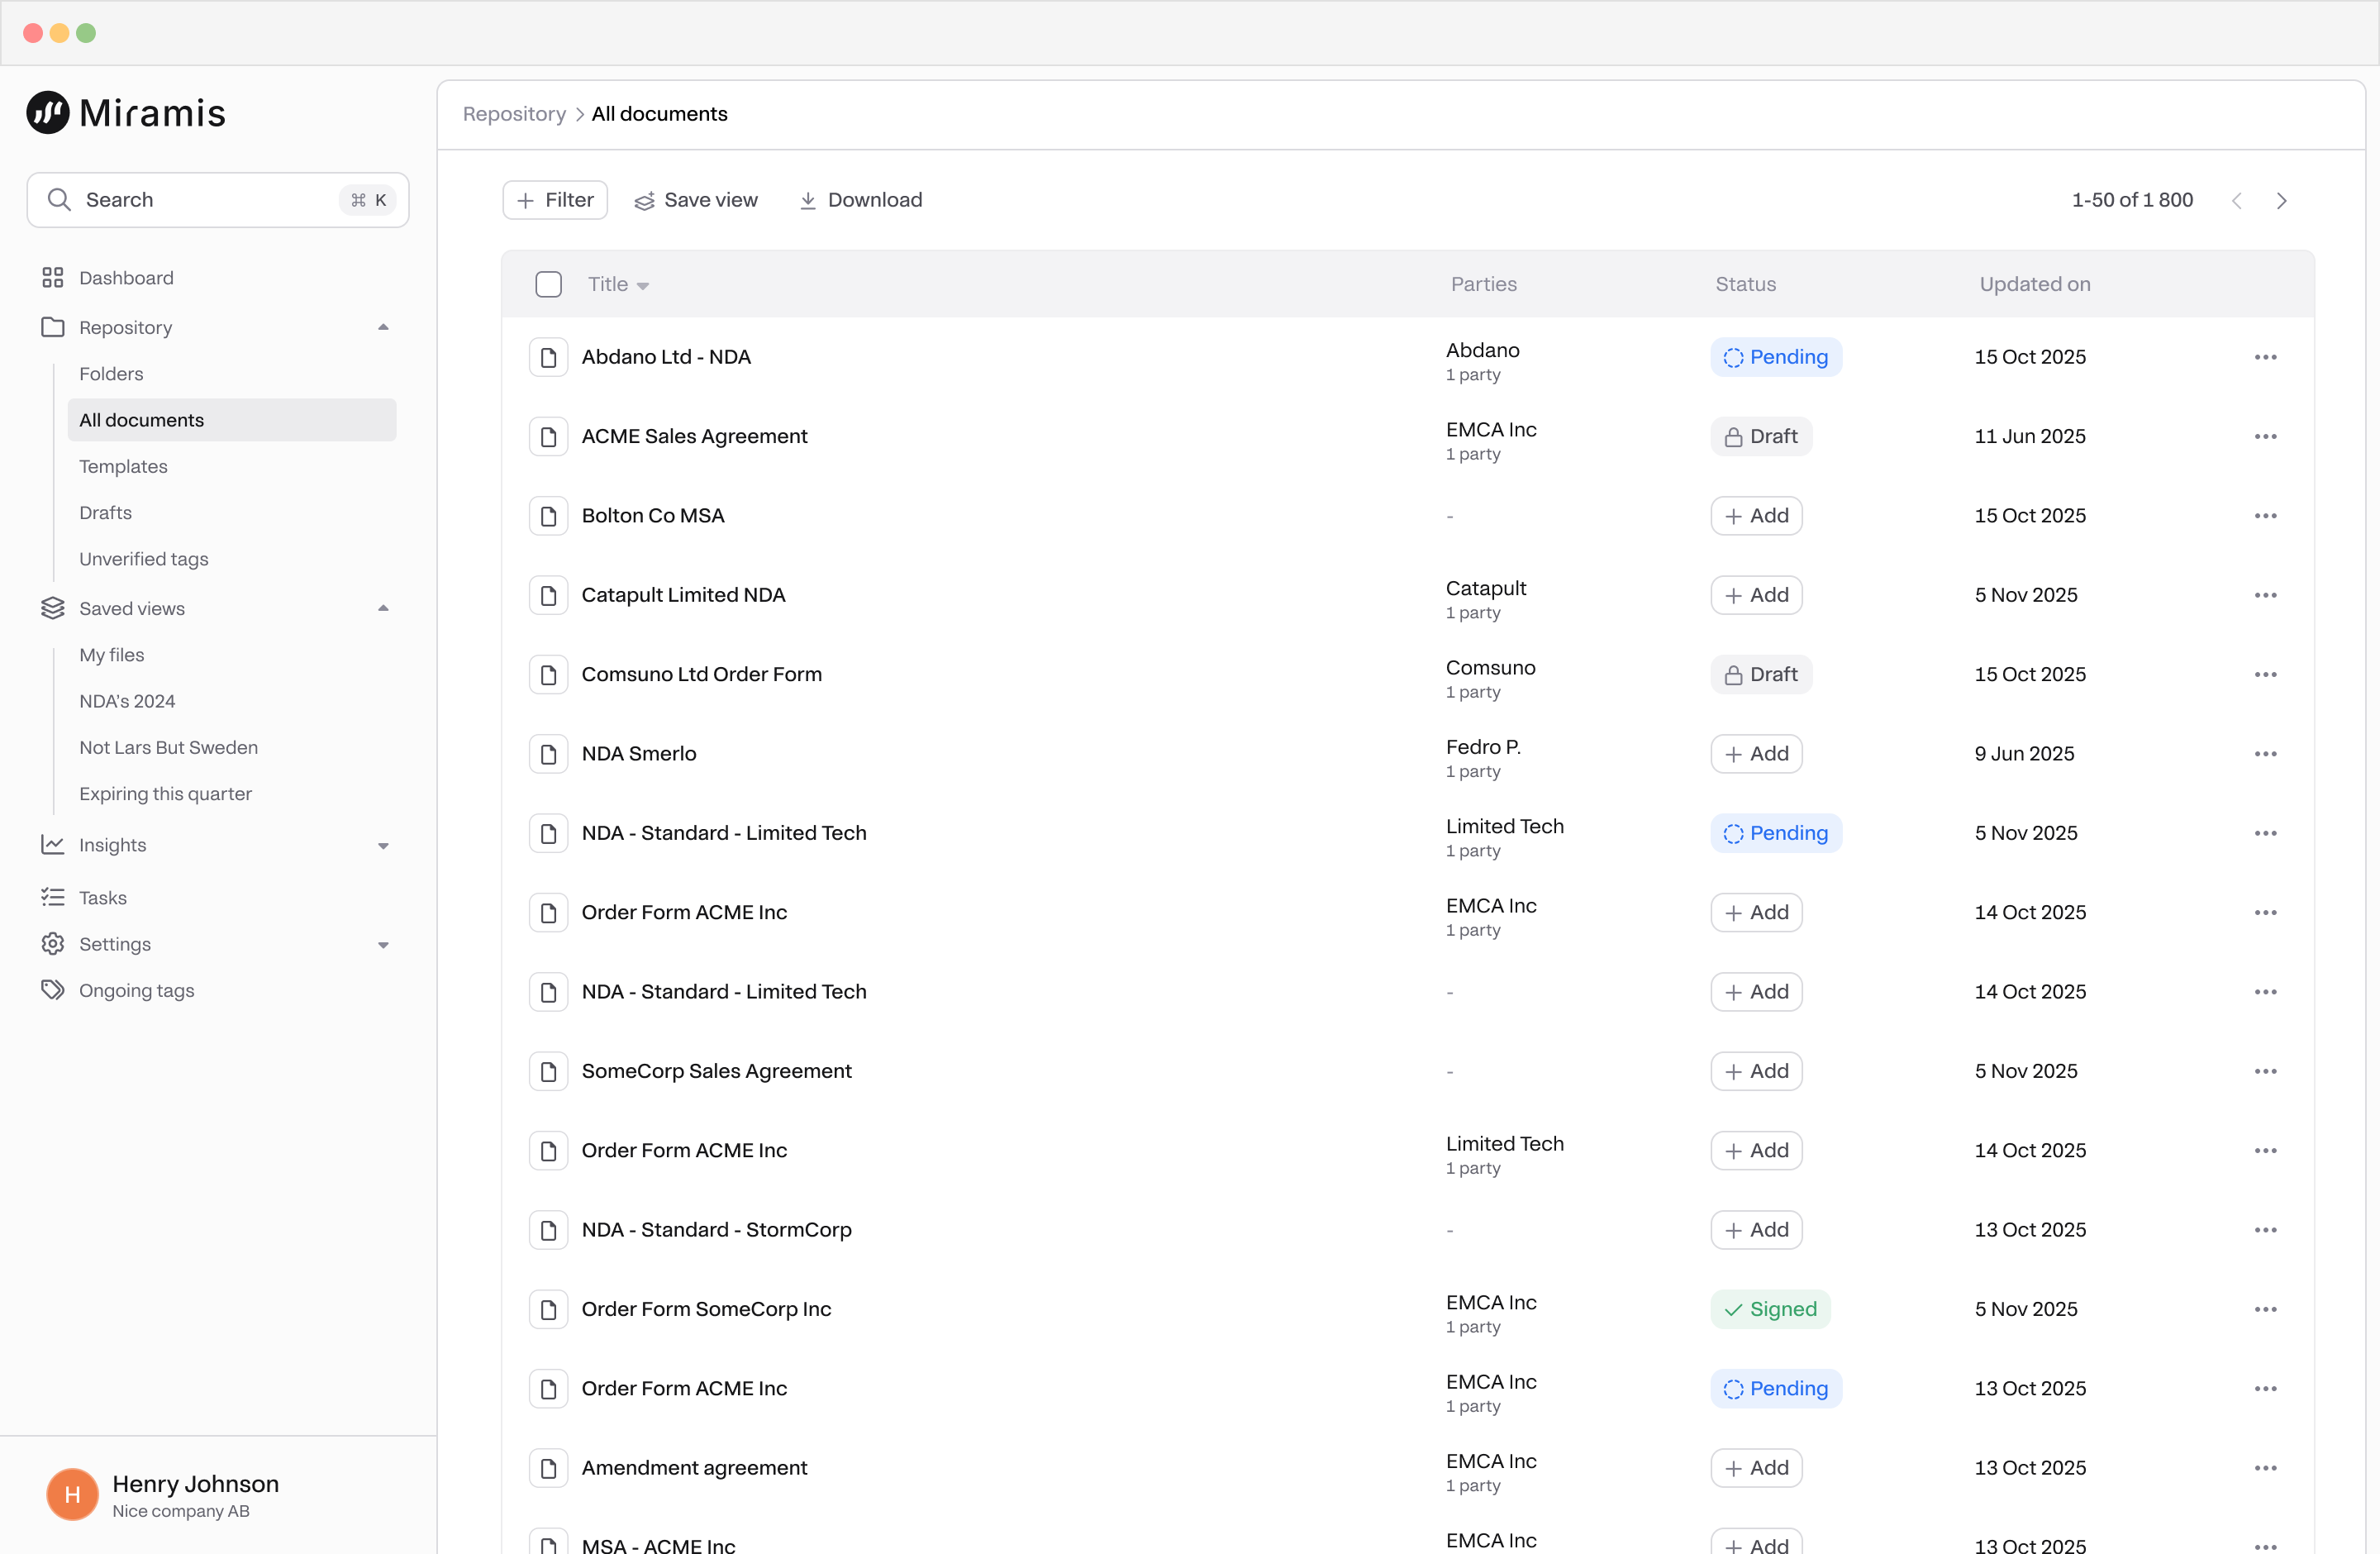Click the Miramis logo icon
Screen dimensions: 2380x1554
pyautogui.click(x=47, y=113)
